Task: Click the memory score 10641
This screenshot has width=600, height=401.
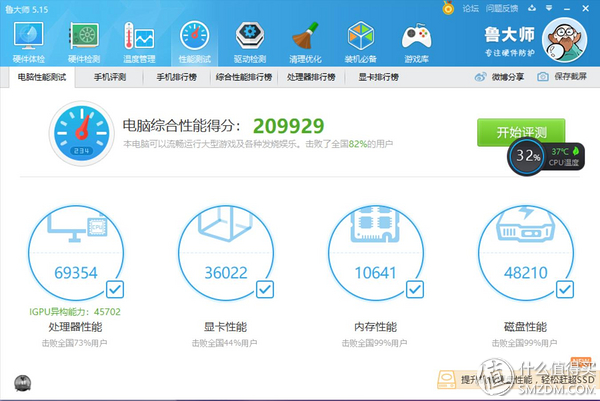Action: (375, 273)
